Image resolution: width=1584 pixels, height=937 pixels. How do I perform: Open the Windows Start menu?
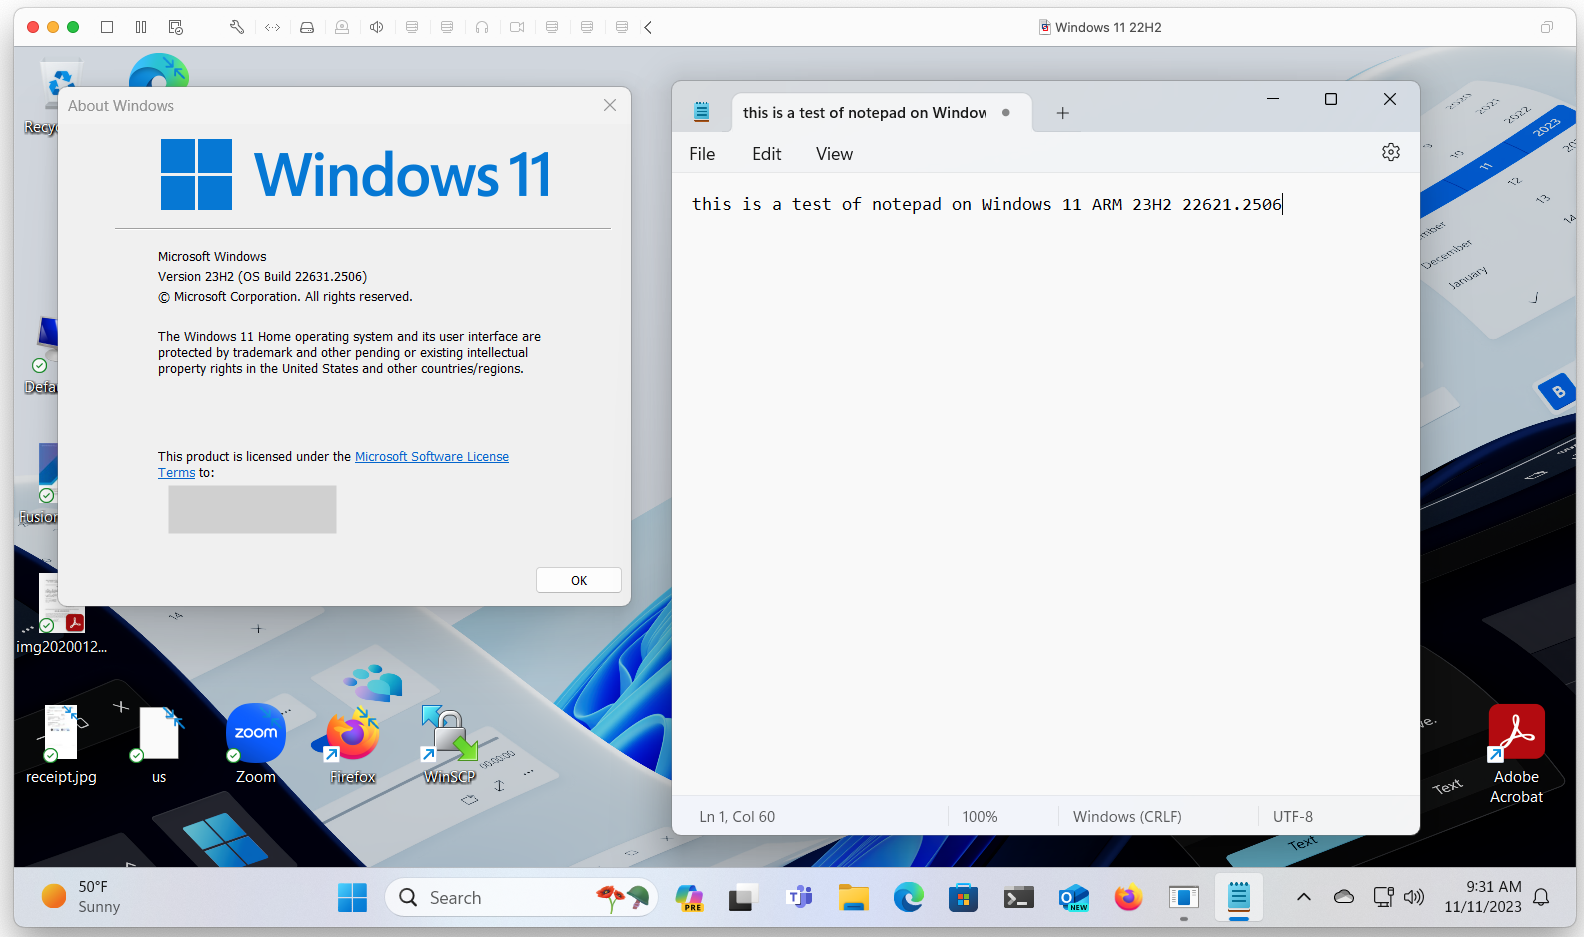[352, 898]
